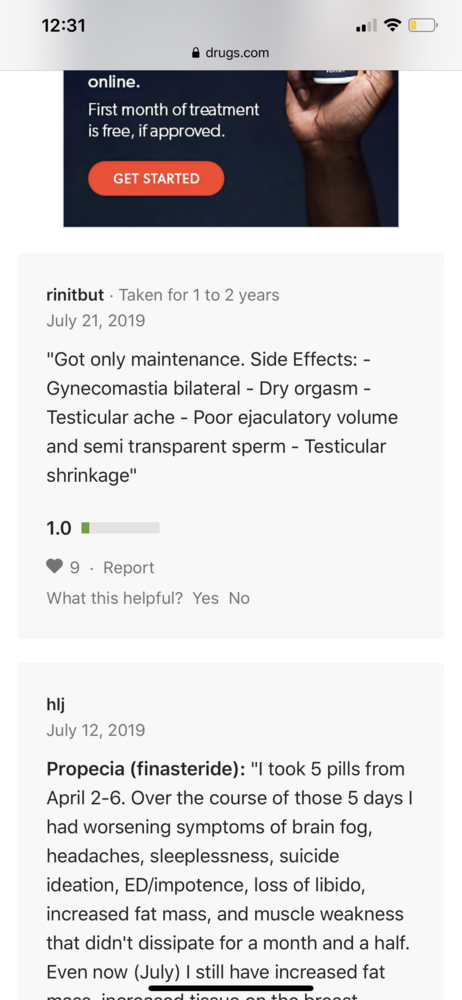
Task: Tap the drugs.com address bar
Action: point(231,53)
